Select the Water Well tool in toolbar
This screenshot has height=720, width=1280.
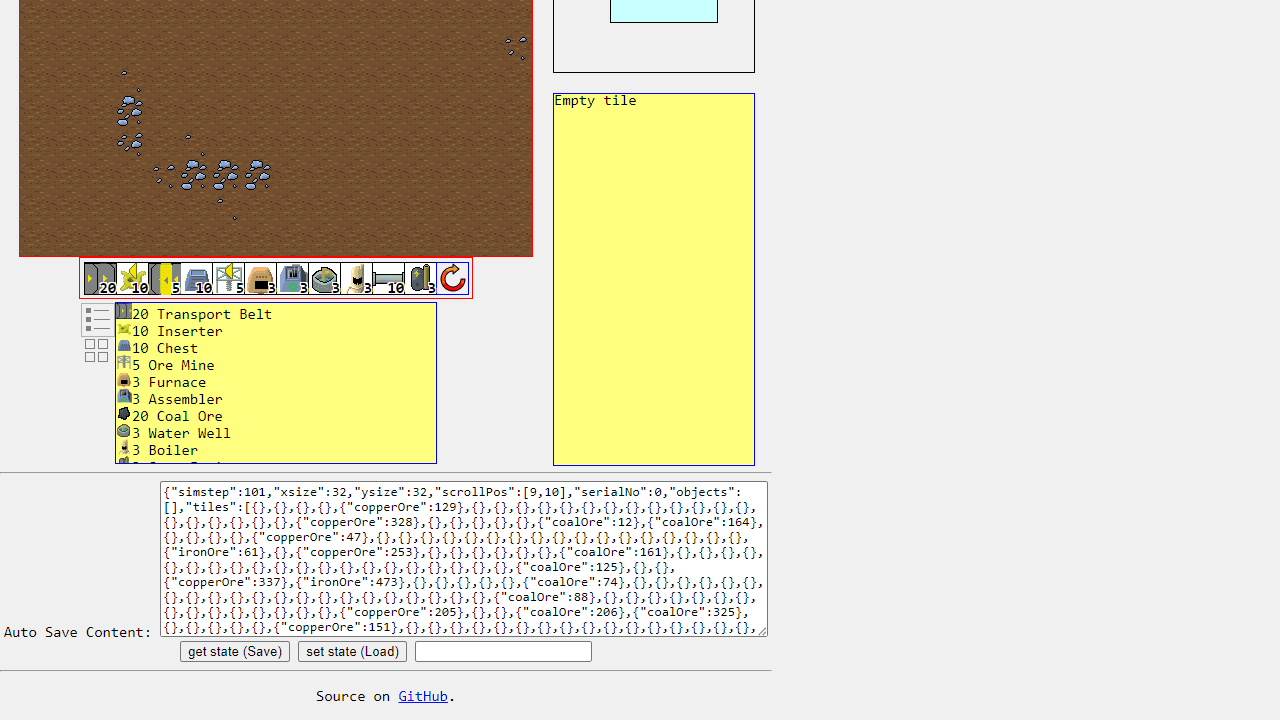pyautogui.click(x=324, y=278)
